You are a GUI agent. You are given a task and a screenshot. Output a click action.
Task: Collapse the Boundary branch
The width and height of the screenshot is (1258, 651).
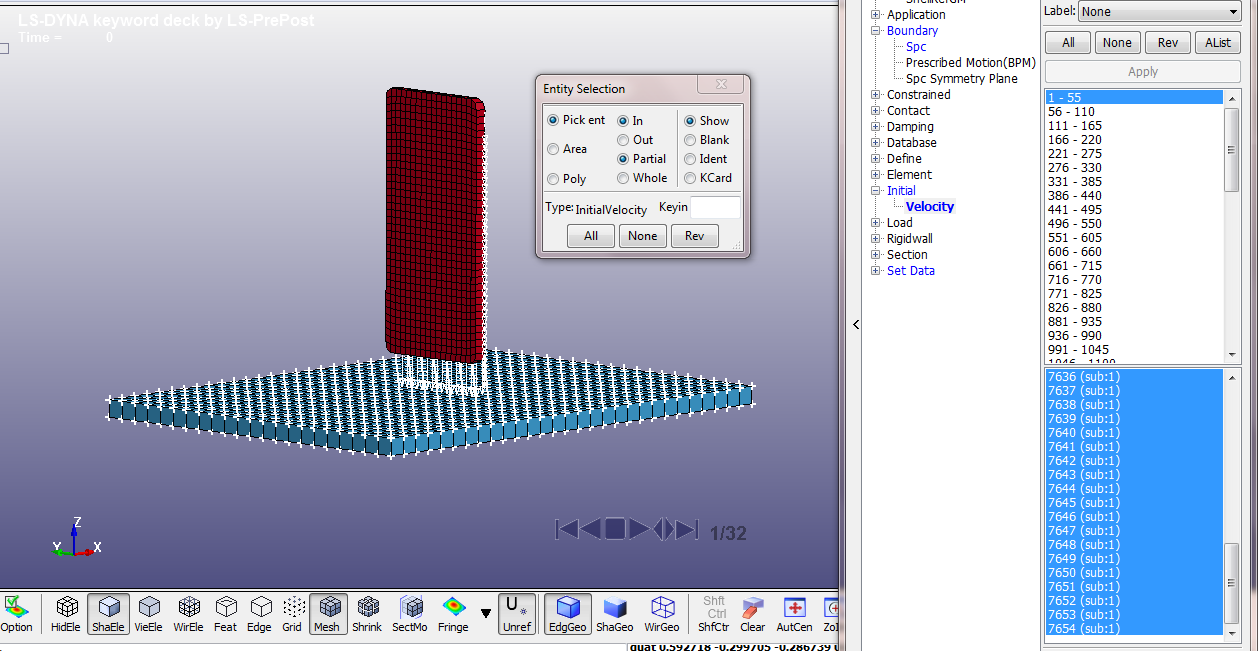876,30
